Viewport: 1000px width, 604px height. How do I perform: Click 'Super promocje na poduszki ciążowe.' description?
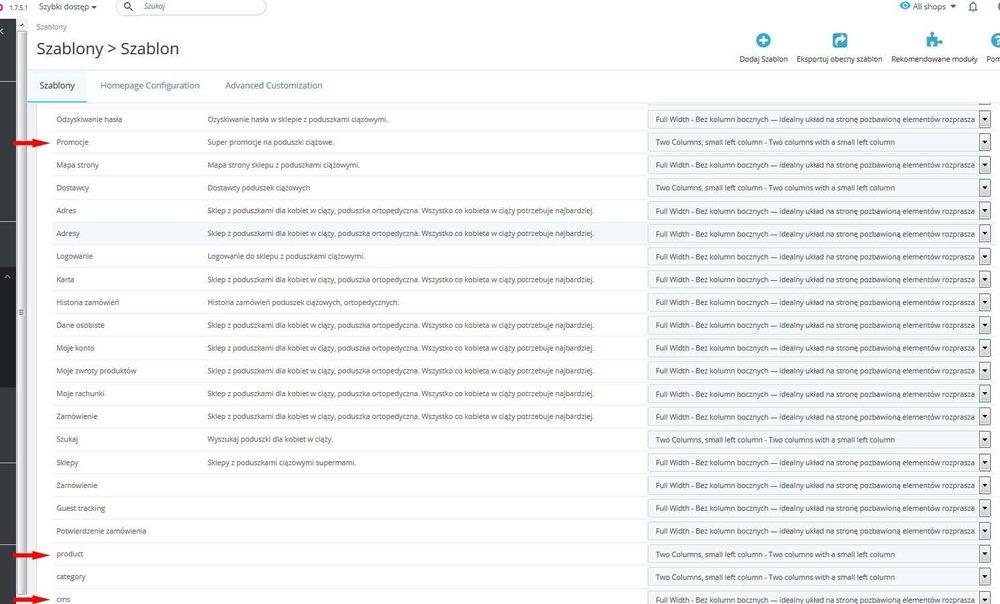(270, 142)
